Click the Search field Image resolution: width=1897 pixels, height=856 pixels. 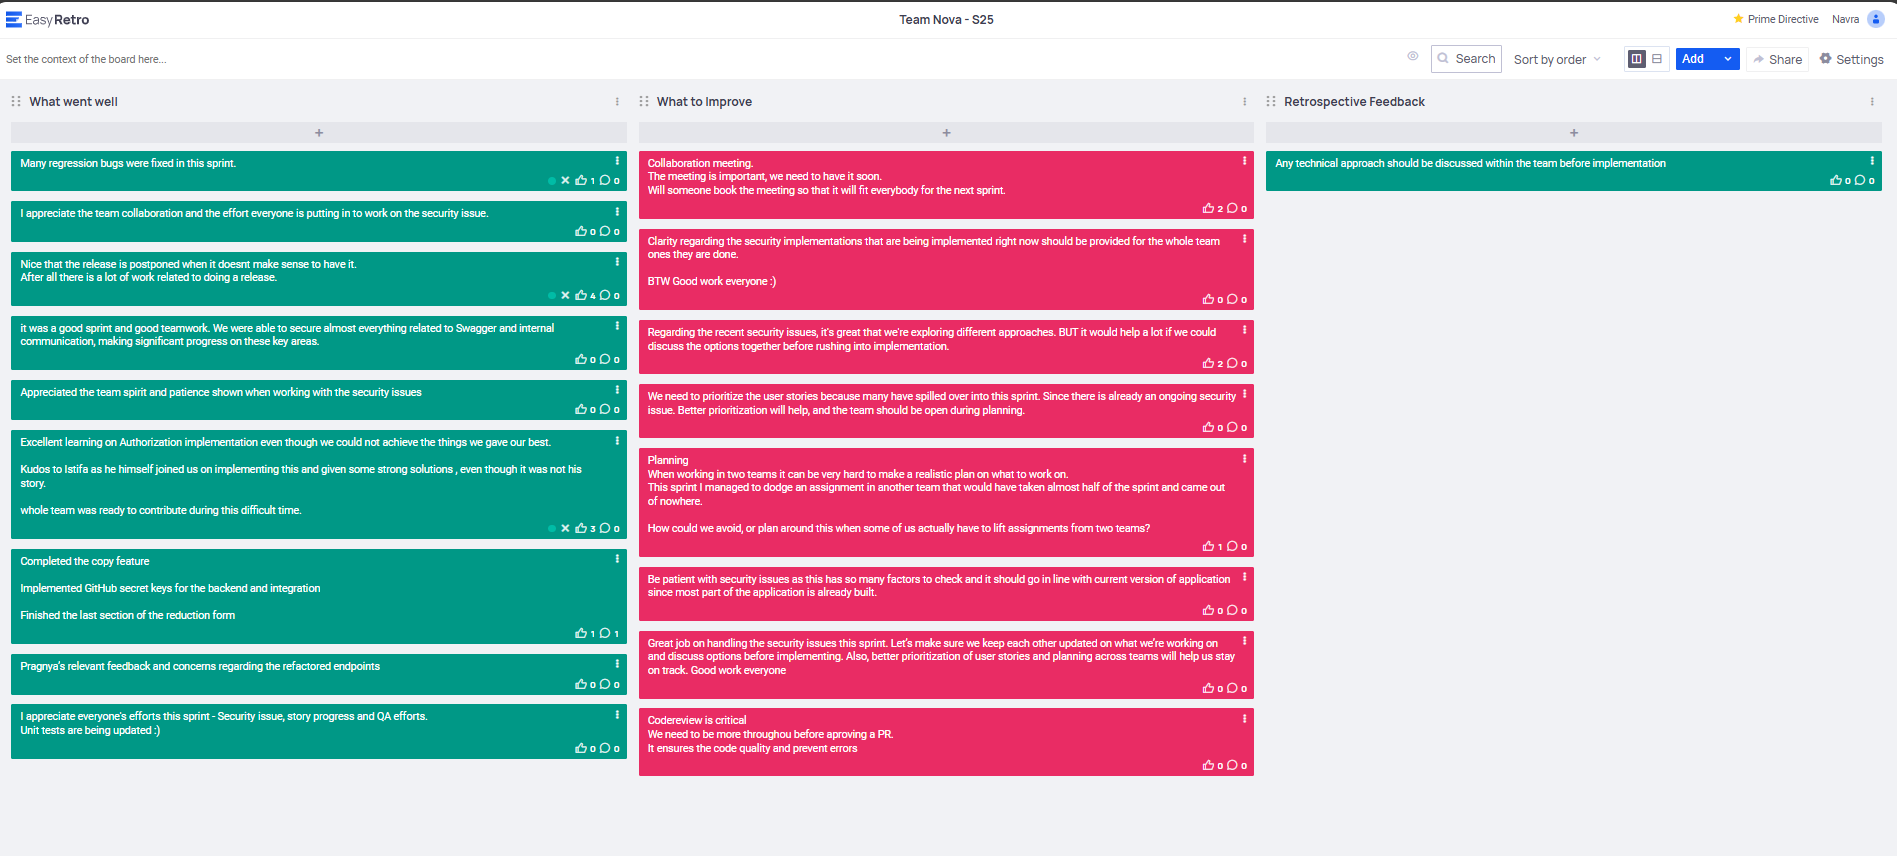1466,59
